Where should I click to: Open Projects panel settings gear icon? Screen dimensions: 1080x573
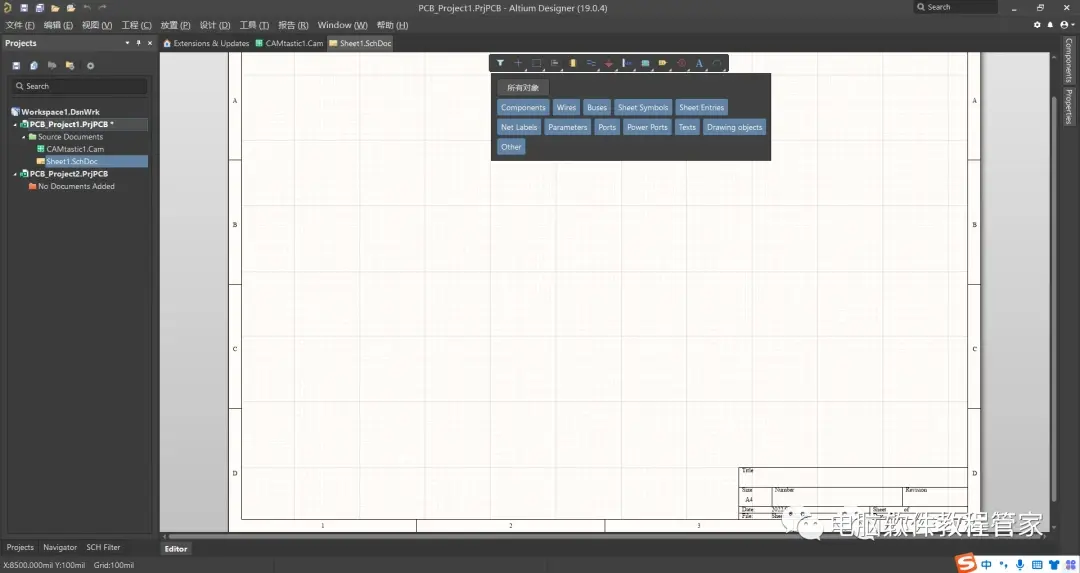tap(90, 65)
